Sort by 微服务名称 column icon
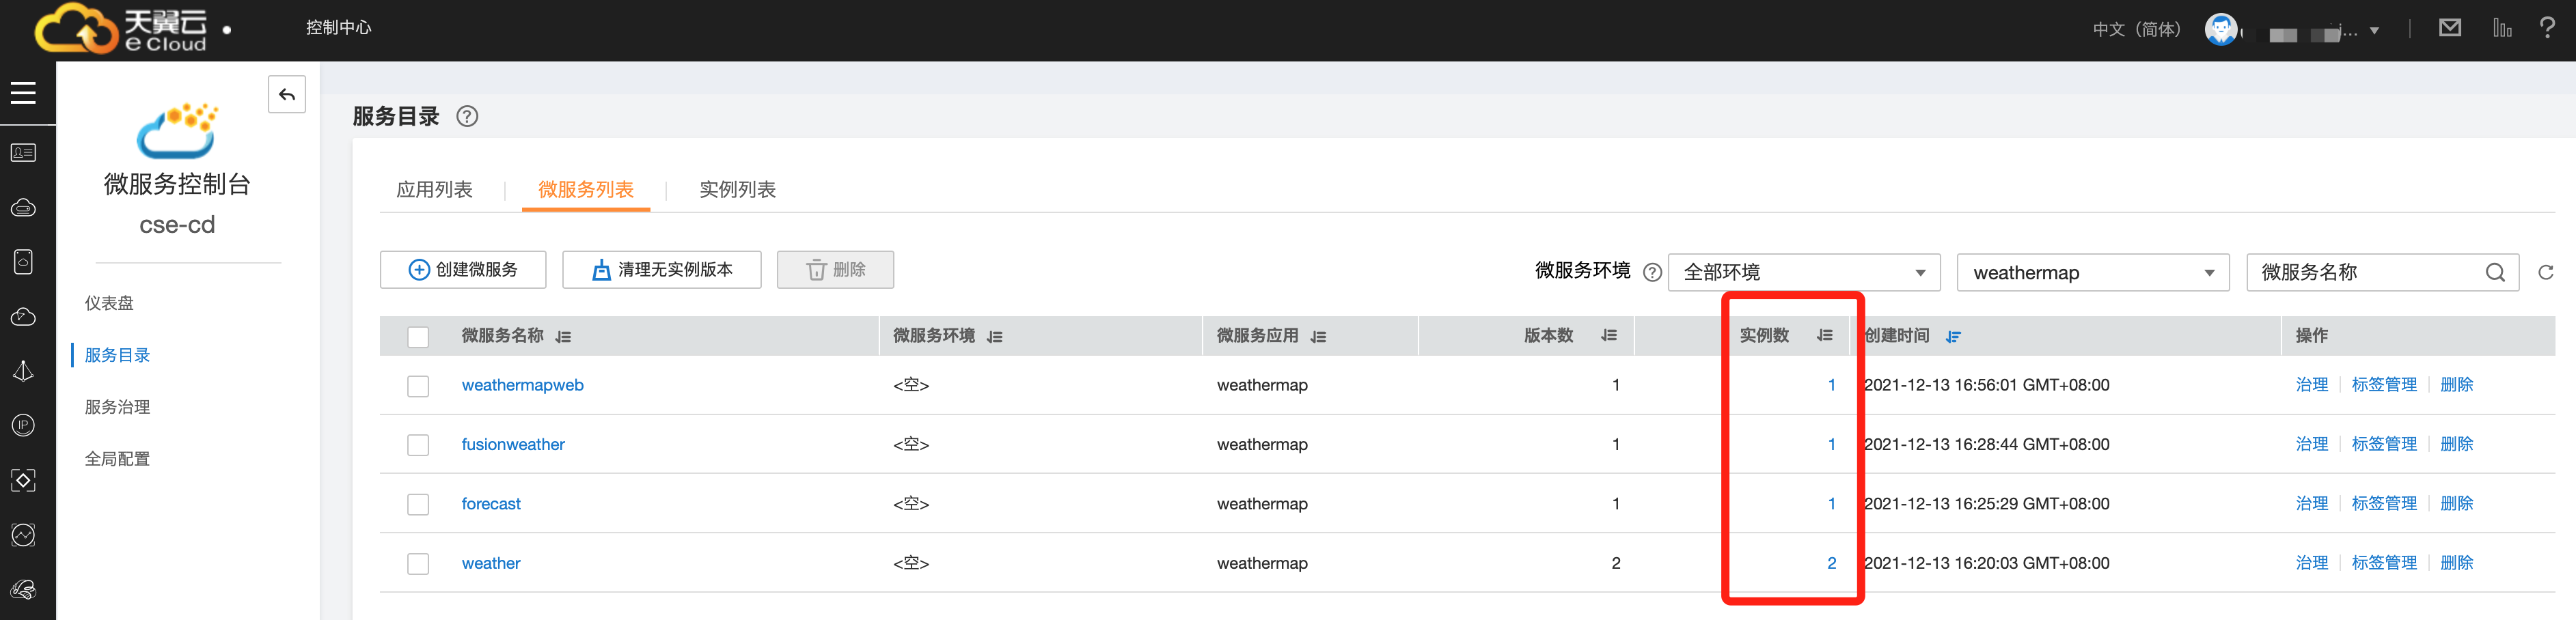Image resolution: width=2576 pixels, height=620 pixels. pyautogui.click(x=564, y=337)
